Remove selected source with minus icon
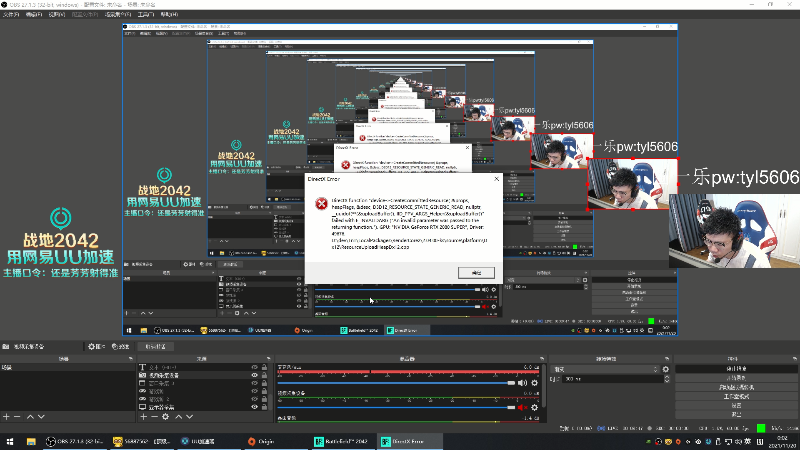 coord(155,417)
